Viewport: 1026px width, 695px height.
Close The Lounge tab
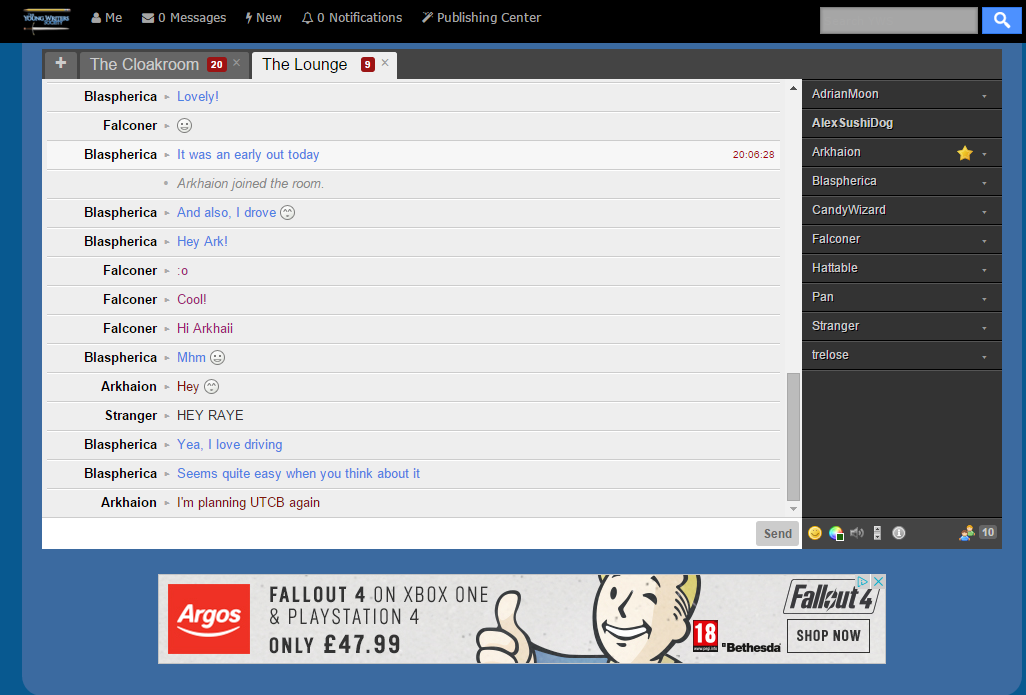(x=385, y=62)
